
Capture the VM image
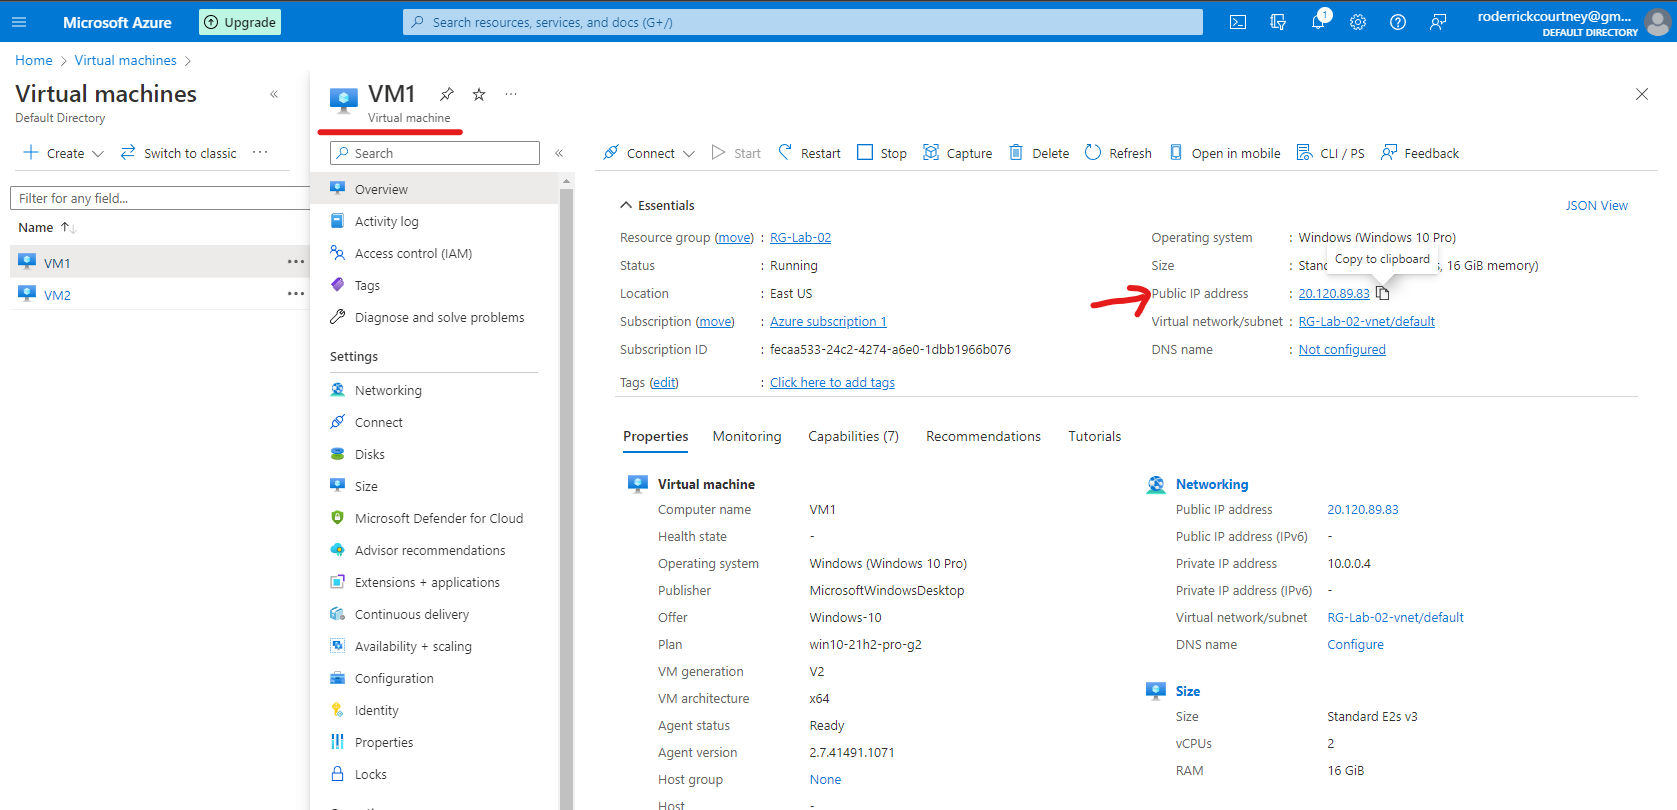957,153
